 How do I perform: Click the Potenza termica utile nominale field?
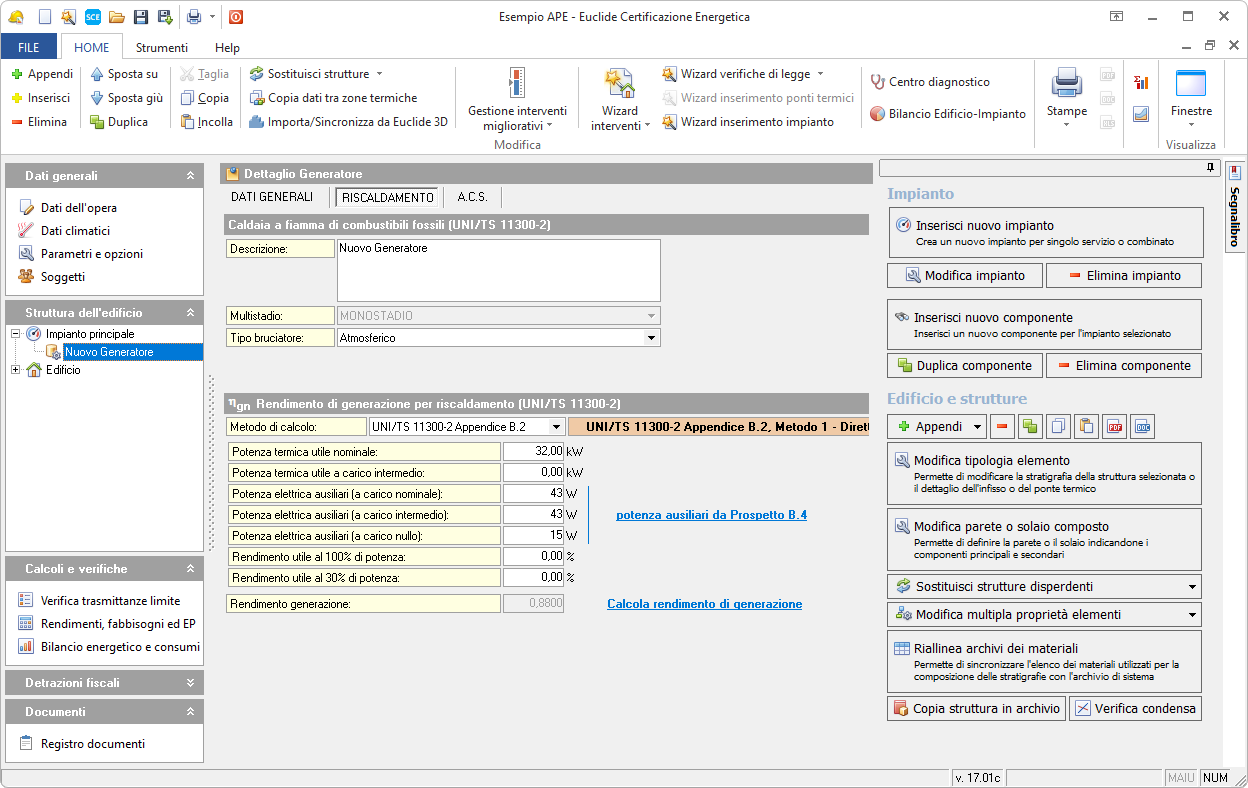[x=533, y=451]
